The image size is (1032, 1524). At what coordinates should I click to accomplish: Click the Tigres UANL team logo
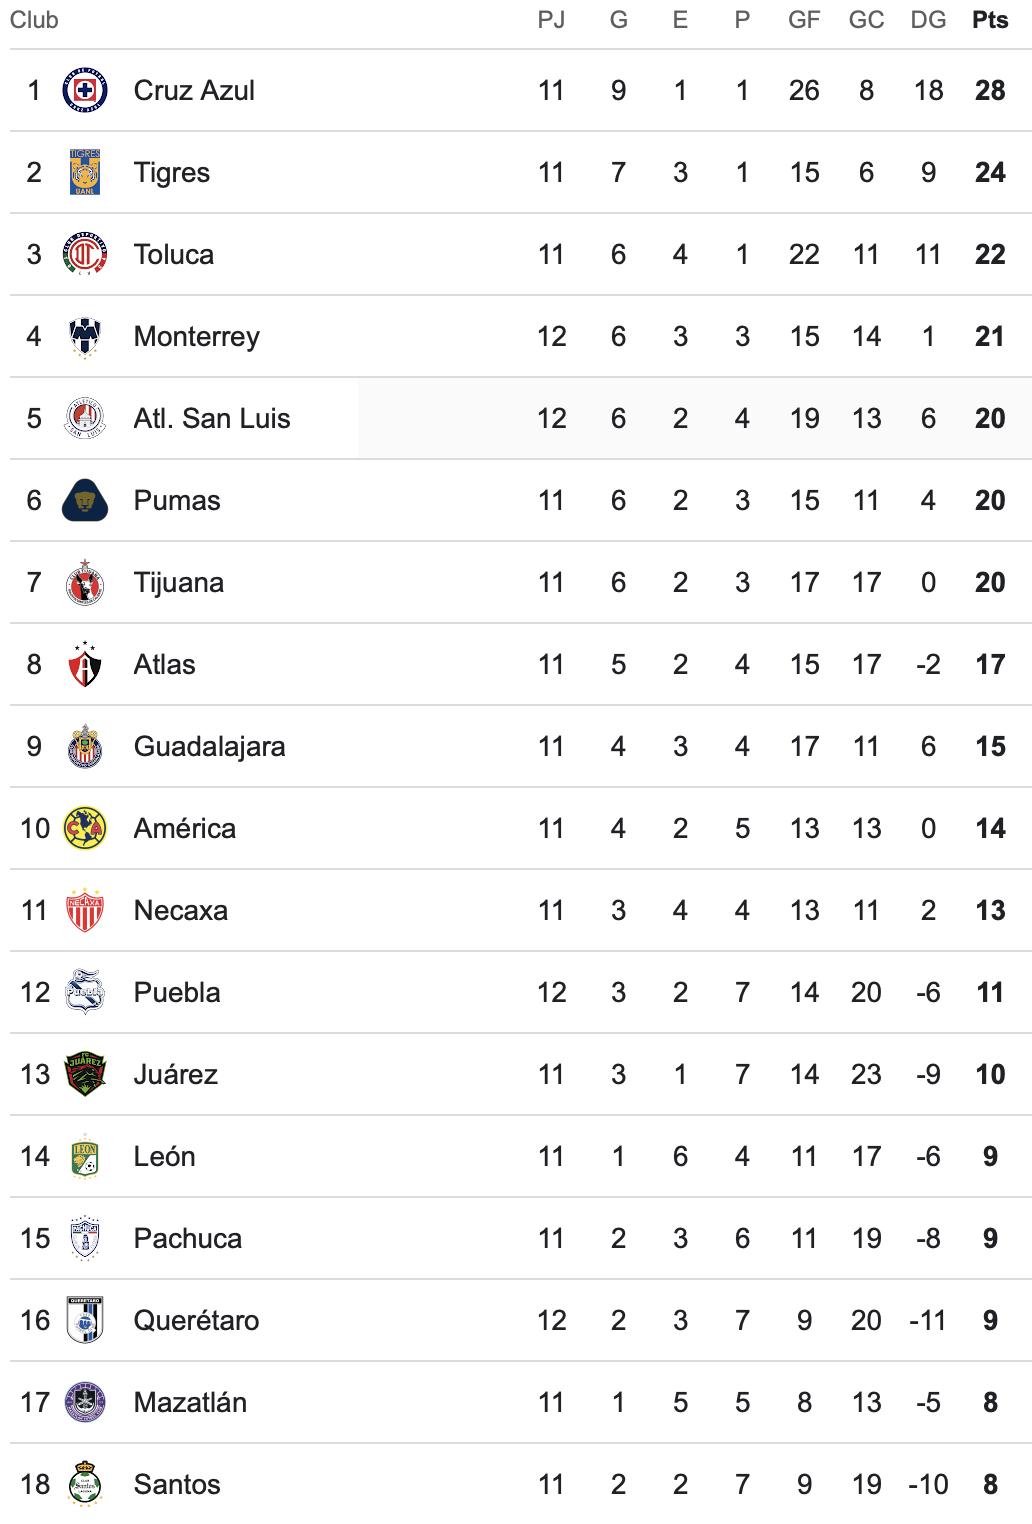click(85, 172)
